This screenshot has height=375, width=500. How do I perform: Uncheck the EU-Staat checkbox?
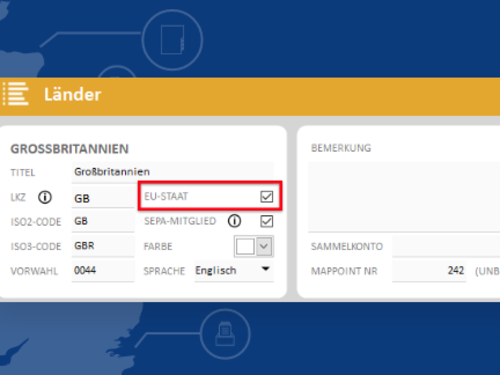point(267,197)
